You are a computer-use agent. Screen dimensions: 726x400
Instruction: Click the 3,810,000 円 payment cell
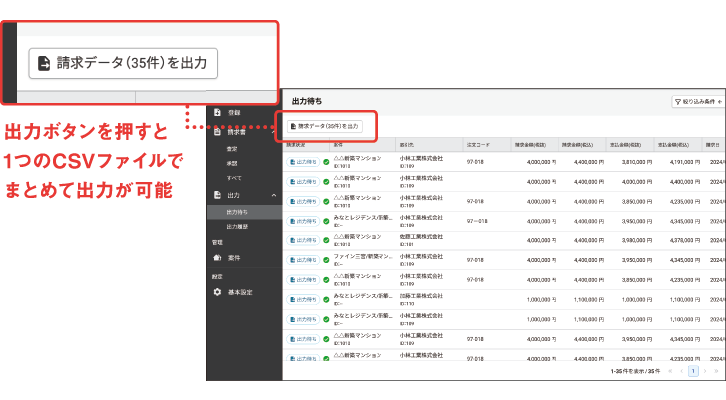coord(637,162)
